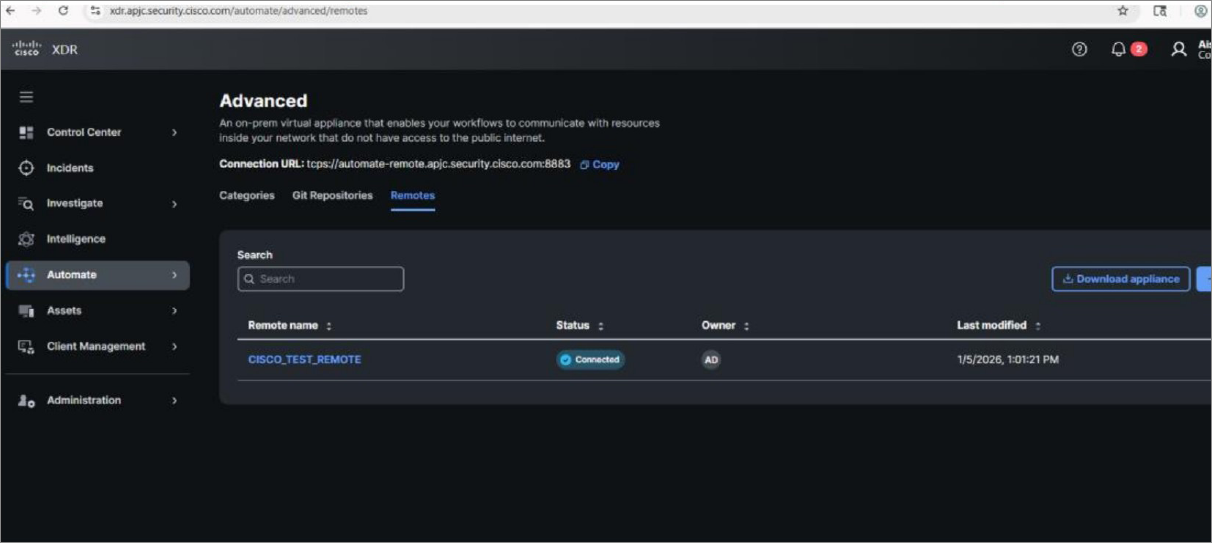The width and height of the screenshot is (1212, 543).
Task: Switch to the Git Repositories tab
Action: [x=332, y=196]
